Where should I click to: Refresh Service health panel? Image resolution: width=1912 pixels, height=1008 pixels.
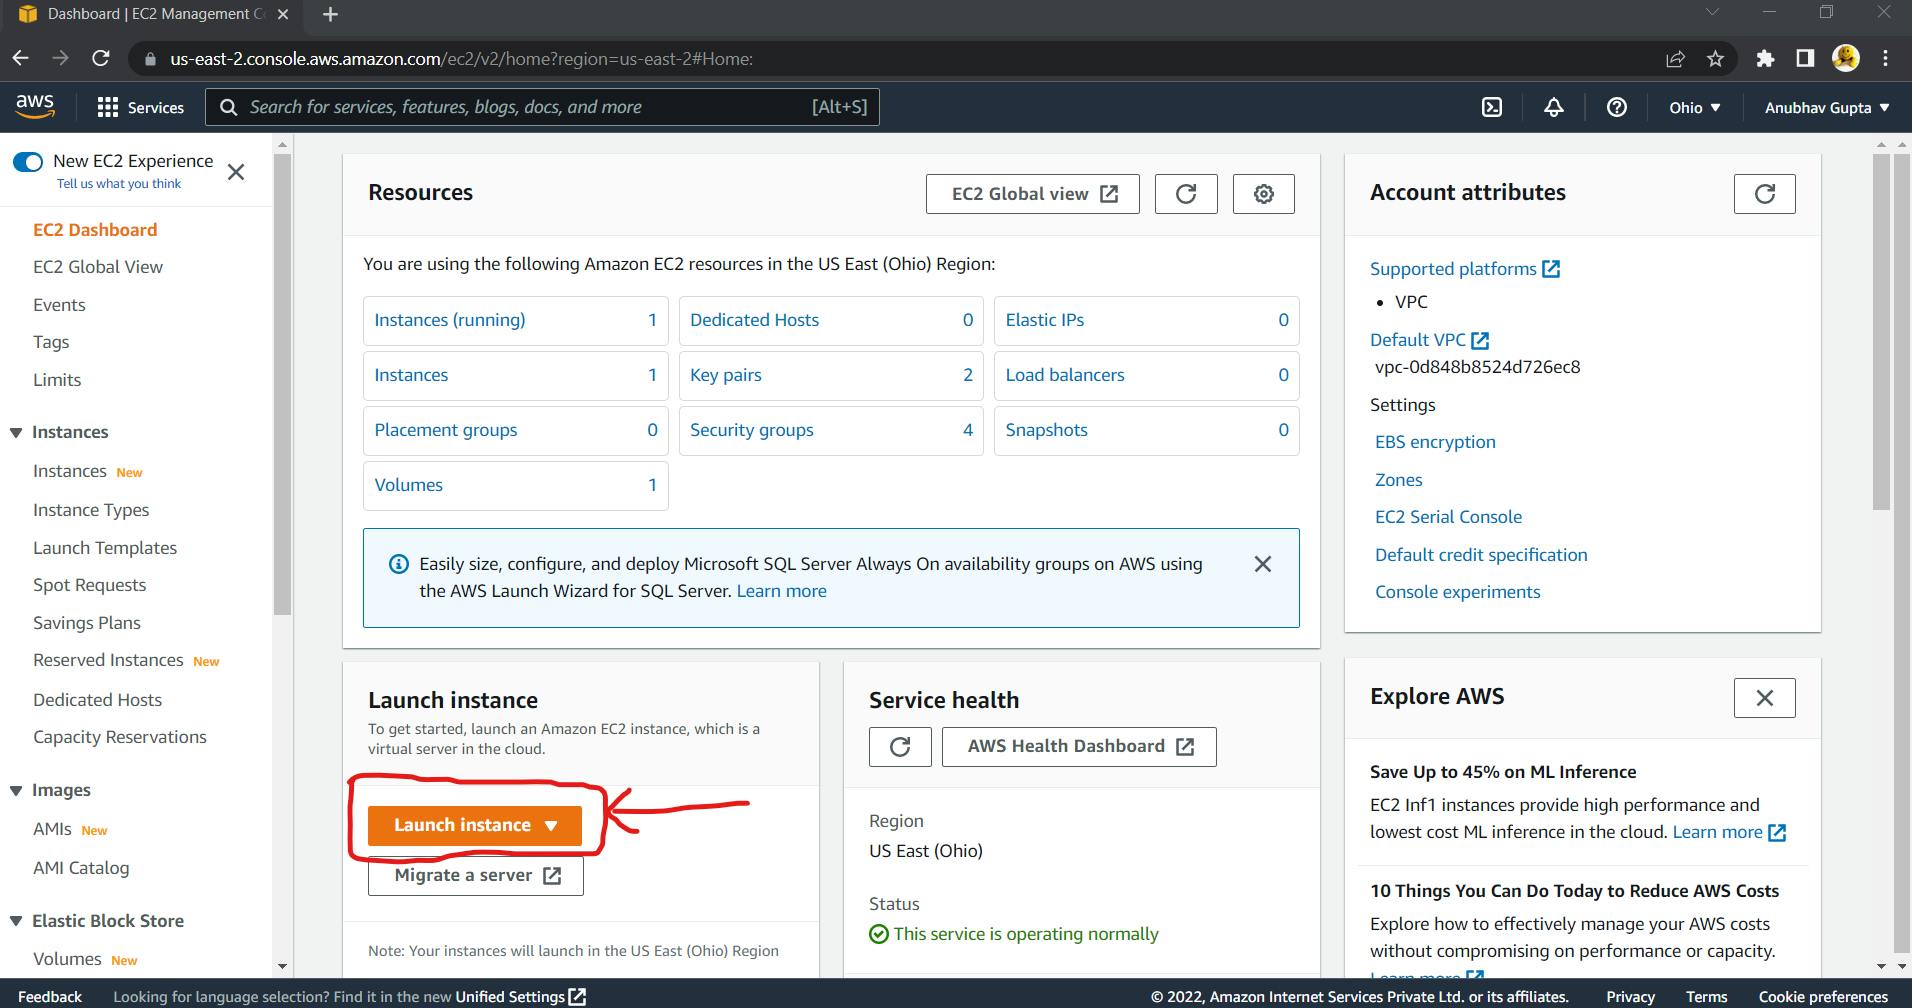pos(900,747)
